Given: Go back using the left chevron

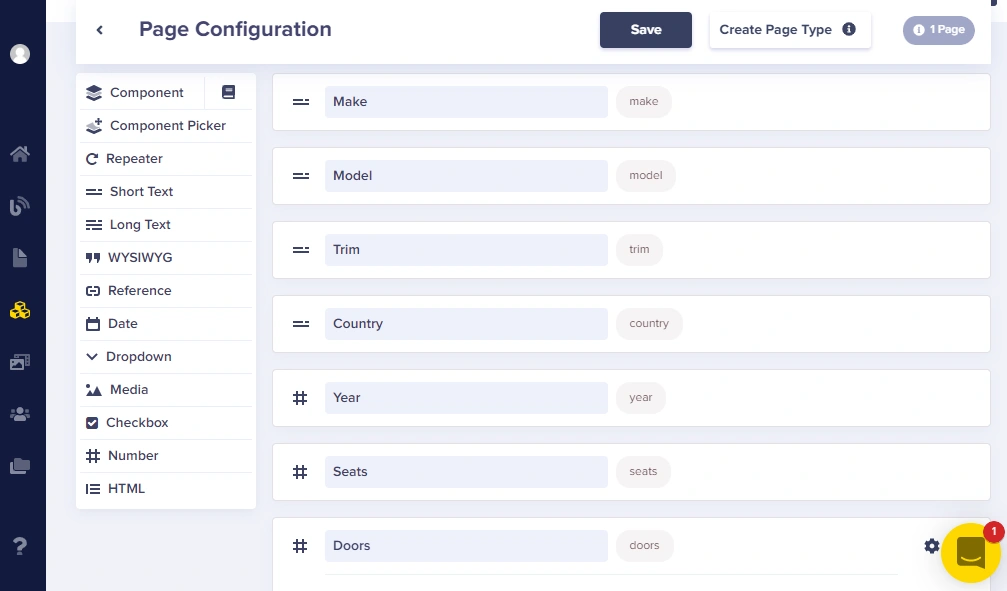Looking at the screenshot, I should [100, 30].
